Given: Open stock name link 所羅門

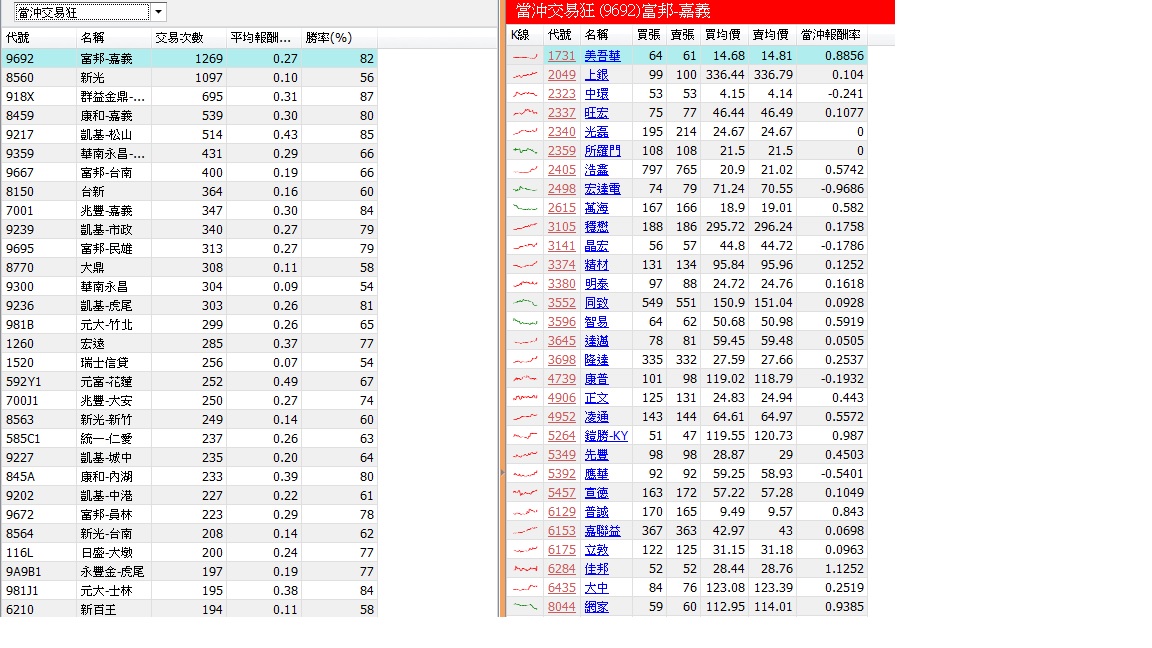Looking at the screenshot, I should tap(602, 151).
